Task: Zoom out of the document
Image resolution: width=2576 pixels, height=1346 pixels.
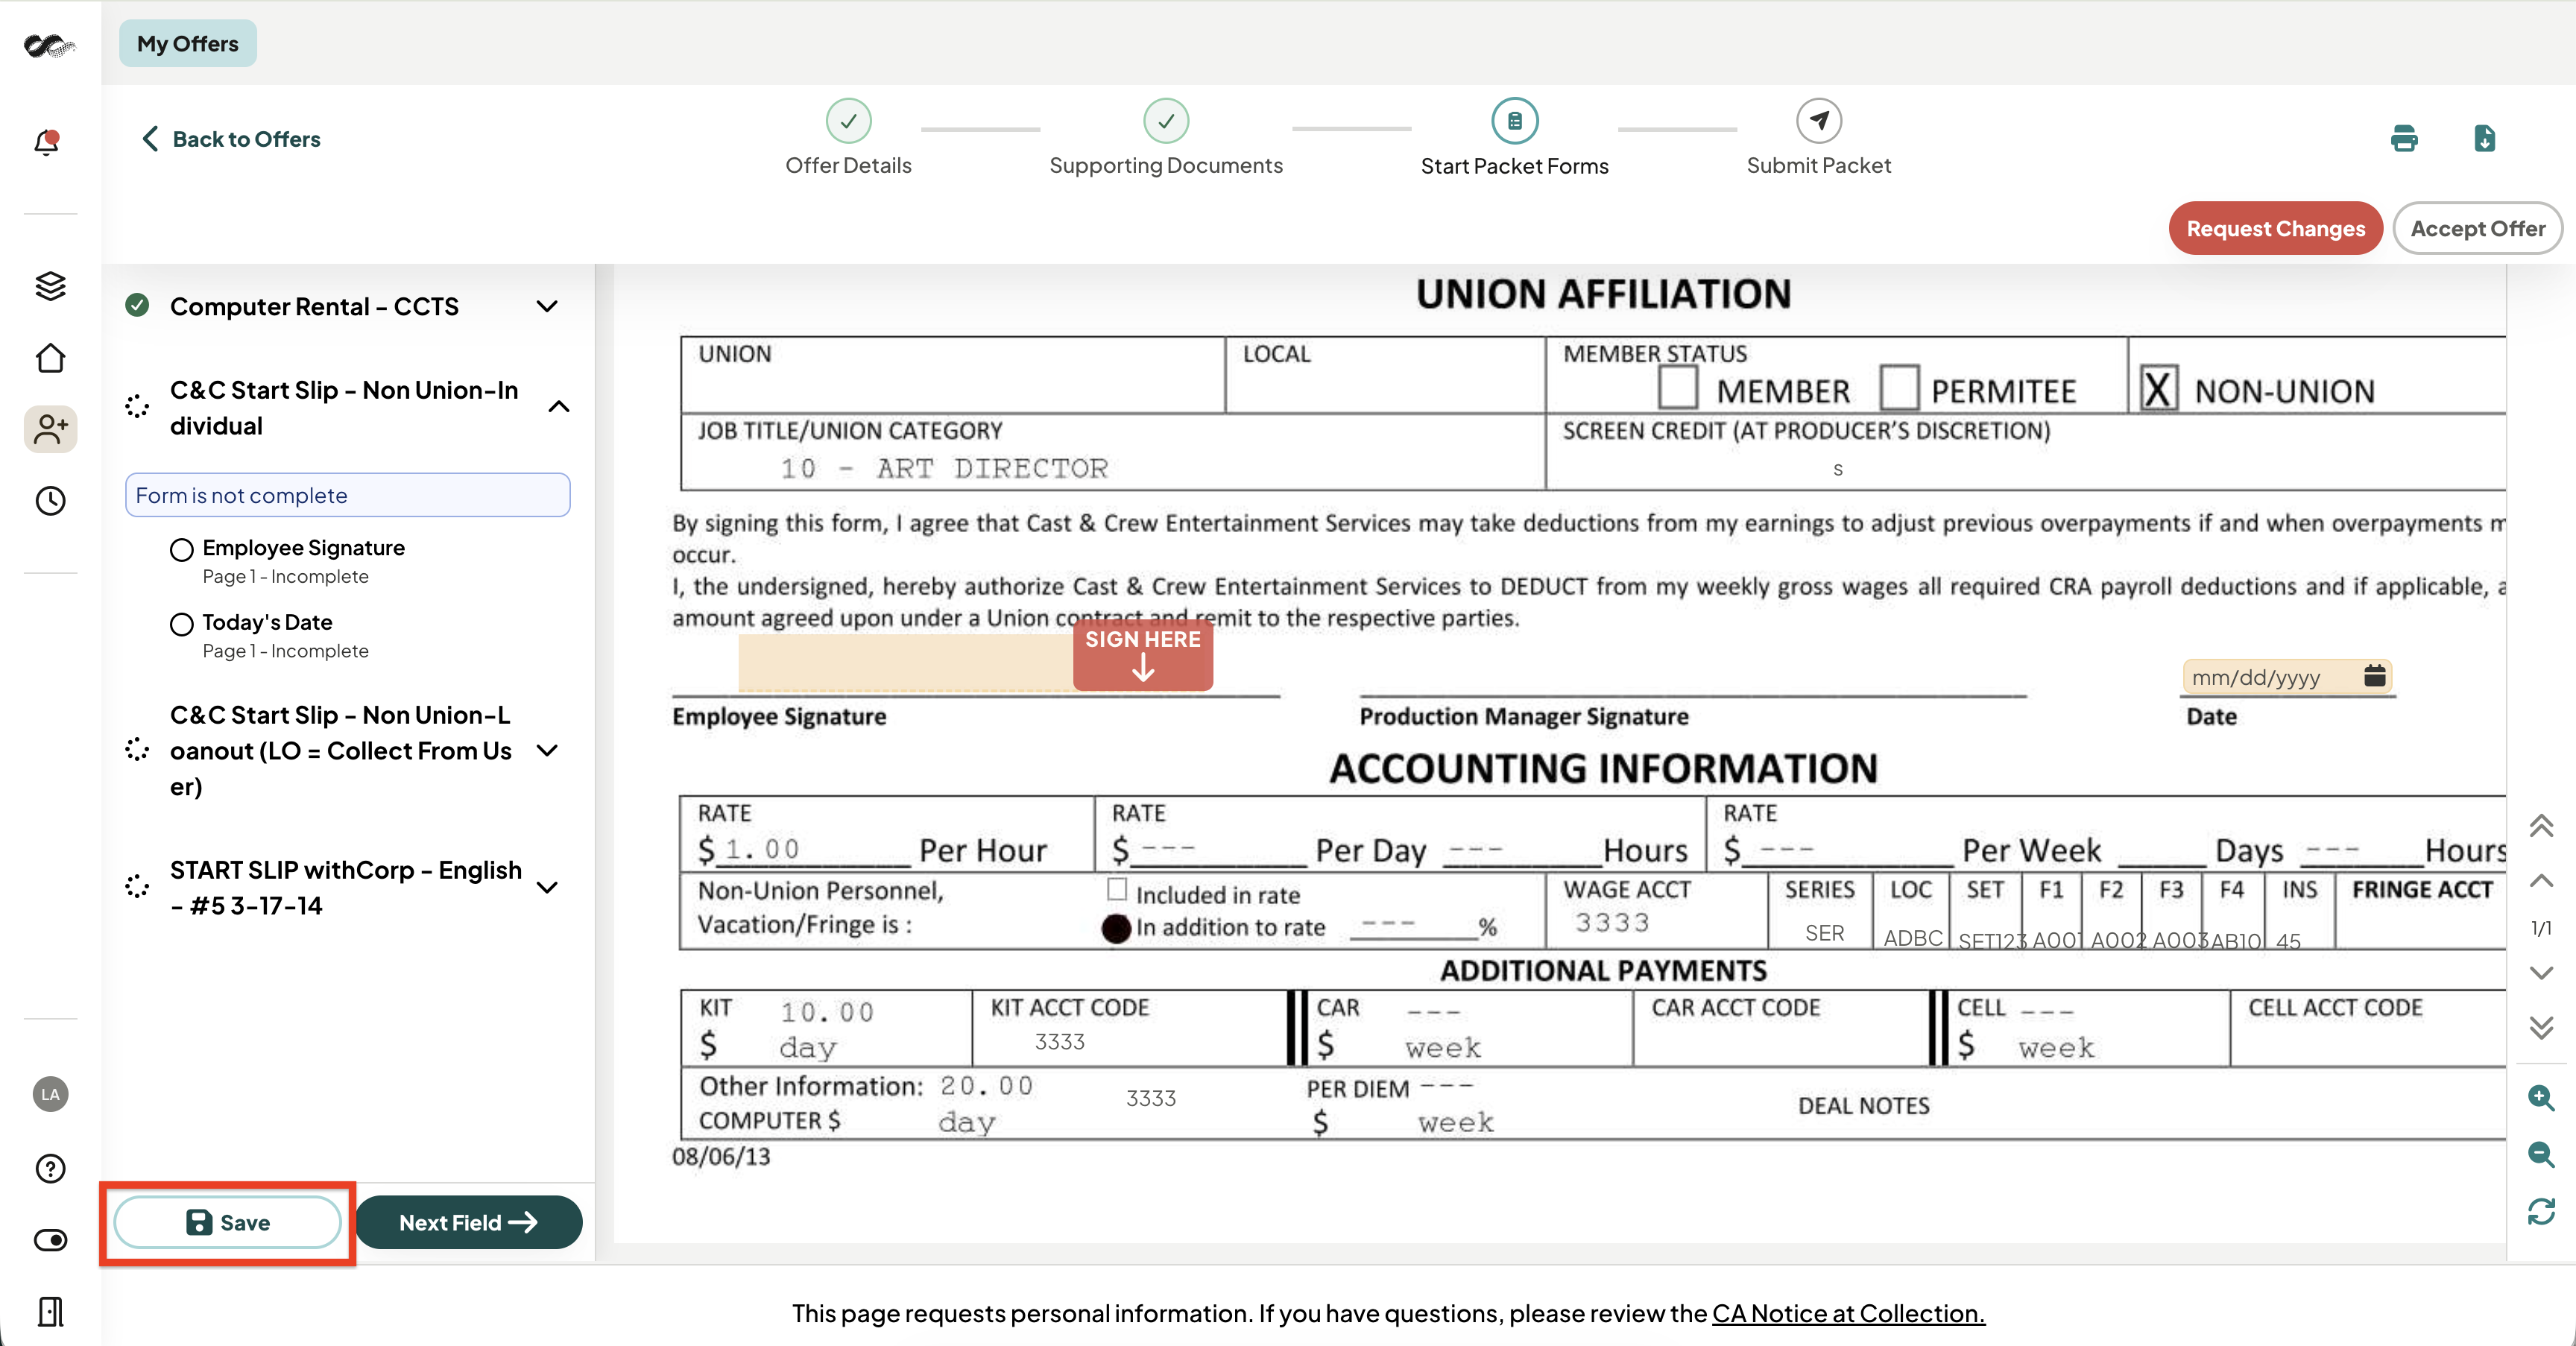Action: coord(2541,1154)
